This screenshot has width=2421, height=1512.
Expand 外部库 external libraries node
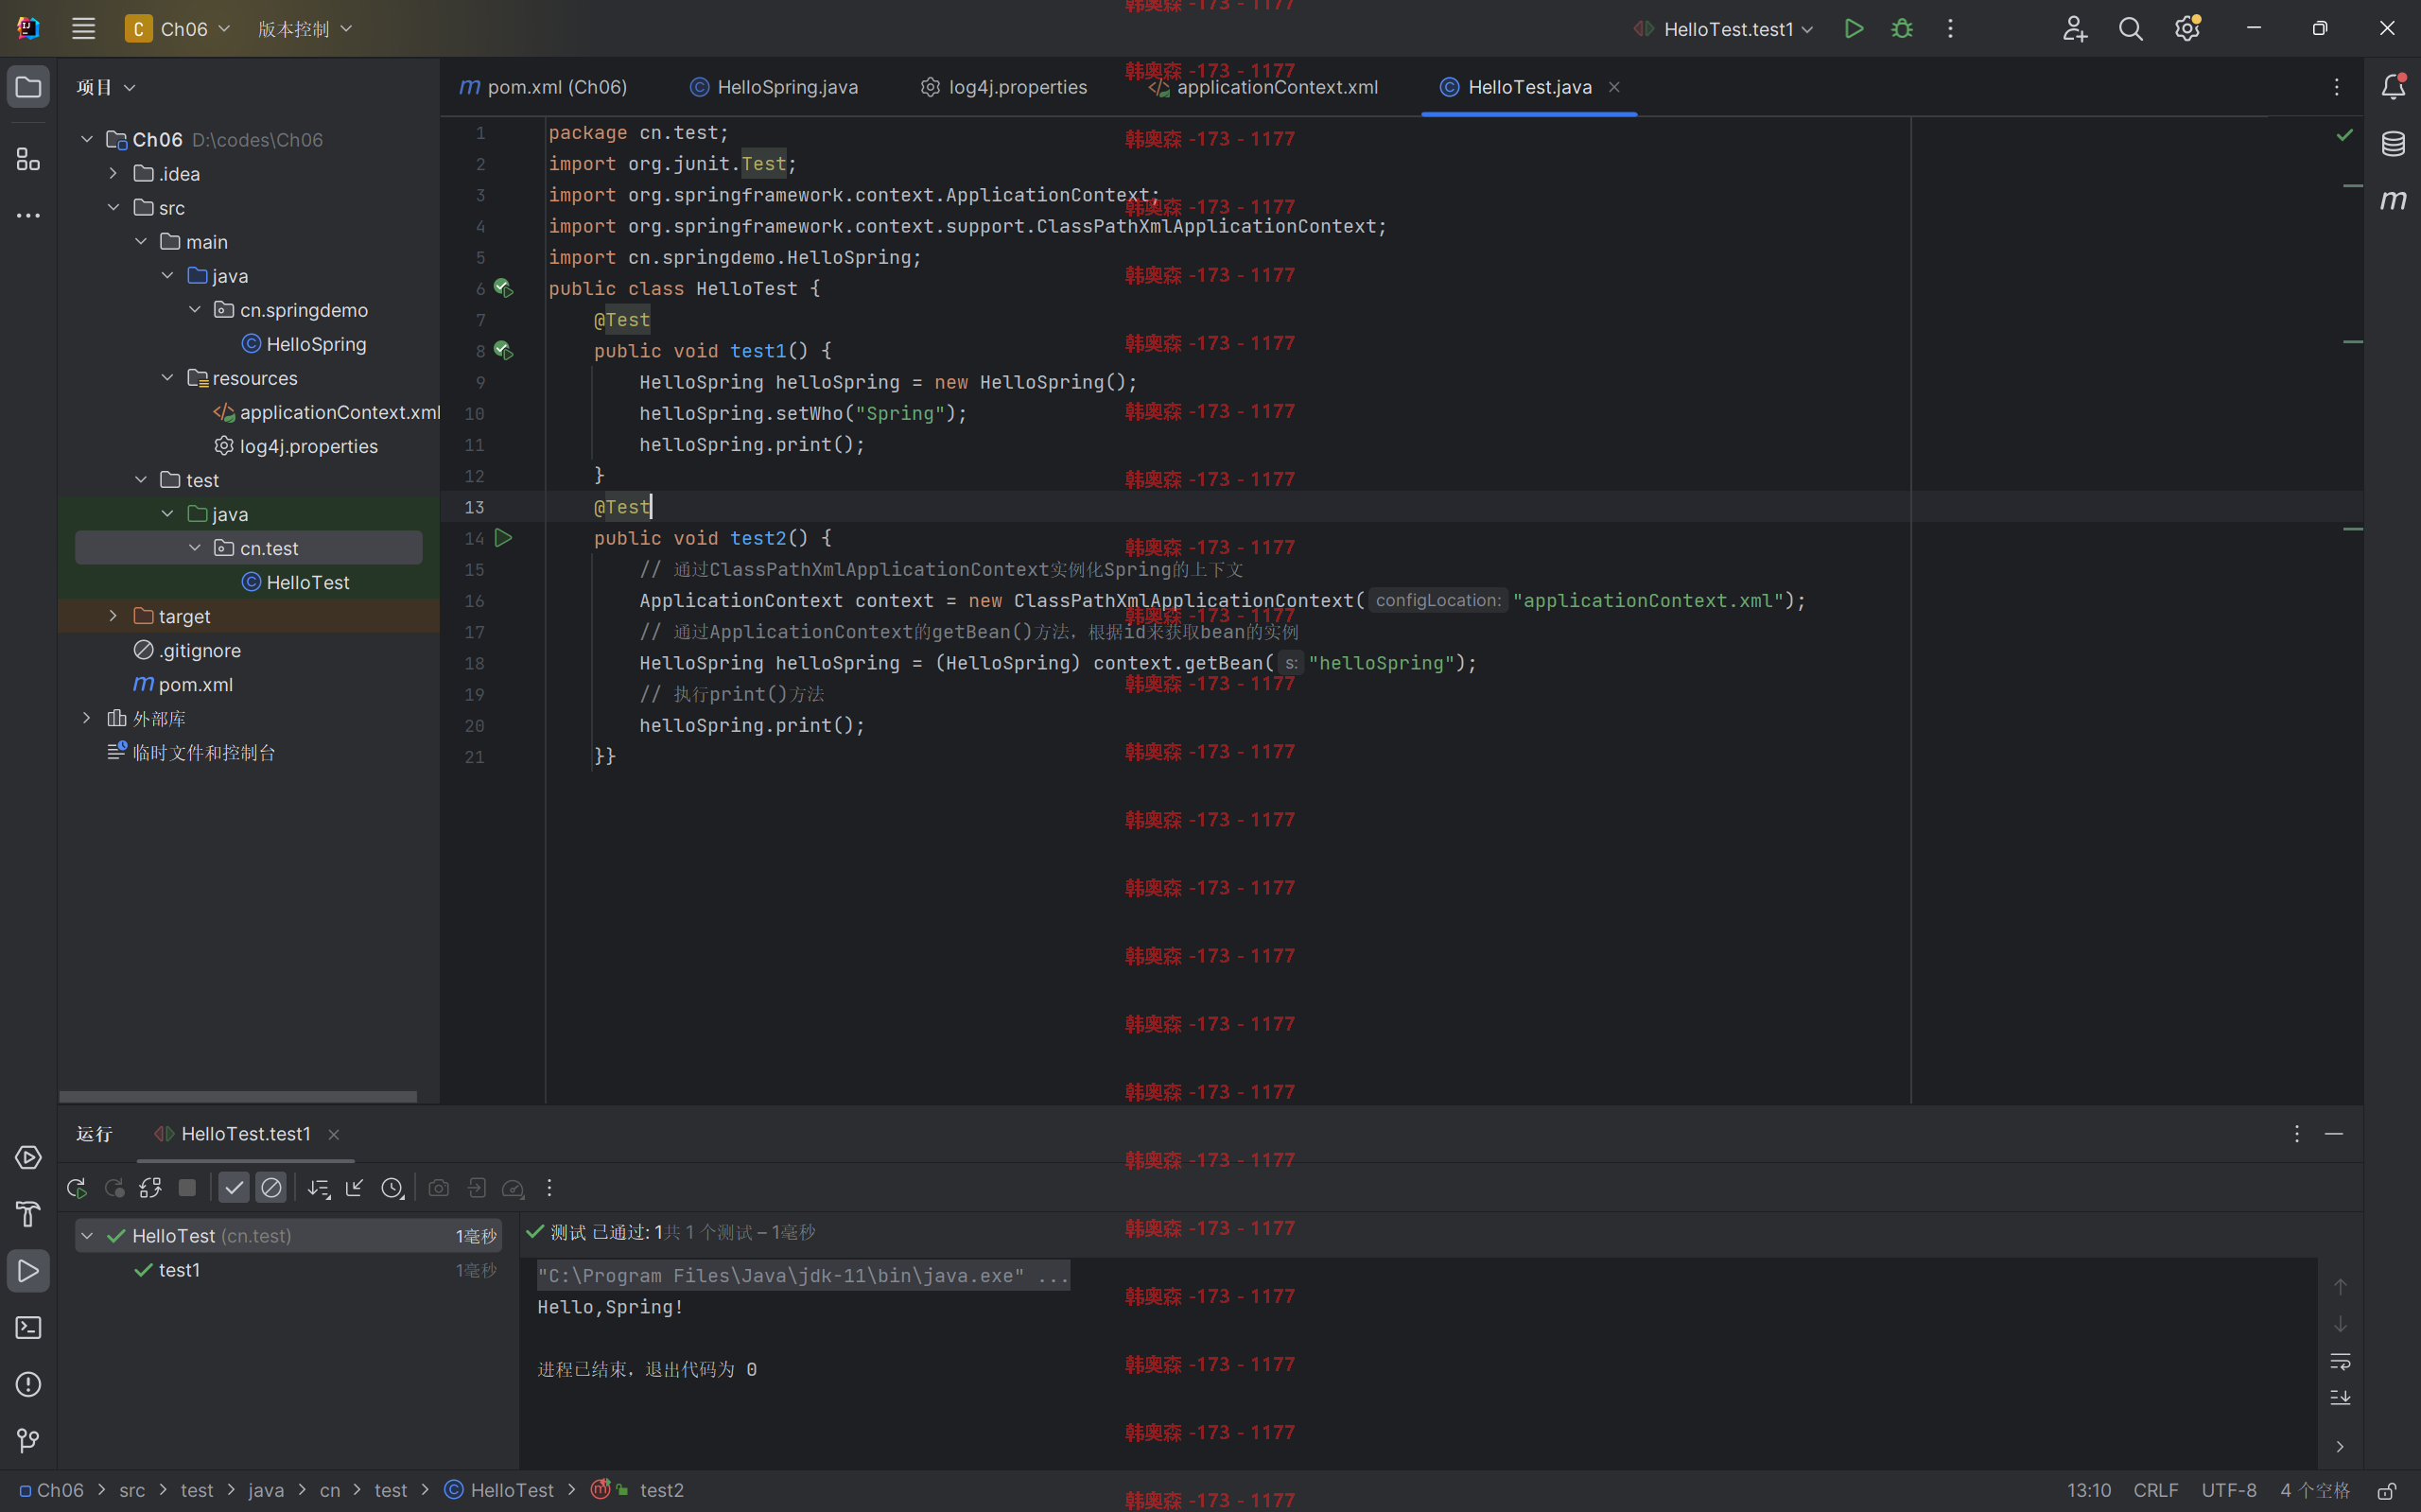click(87, 718)
